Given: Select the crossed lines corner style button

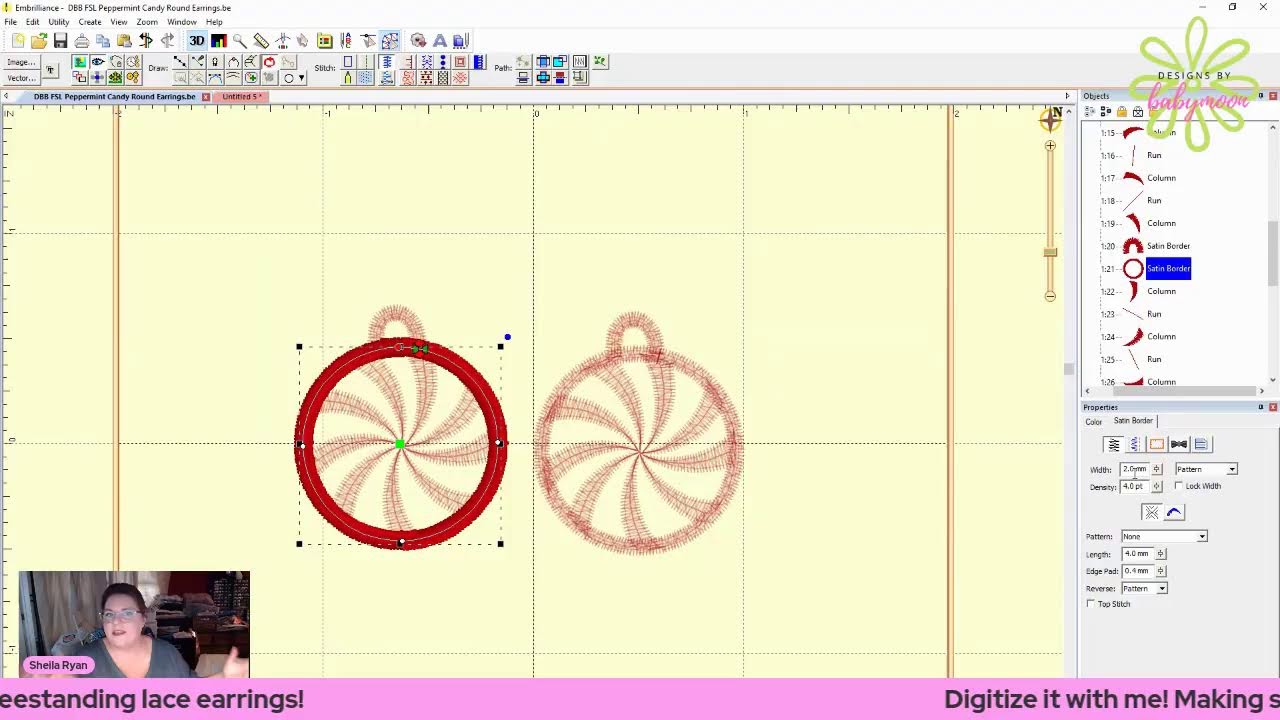Looking at the screenshot, I should coord(1151,512).
